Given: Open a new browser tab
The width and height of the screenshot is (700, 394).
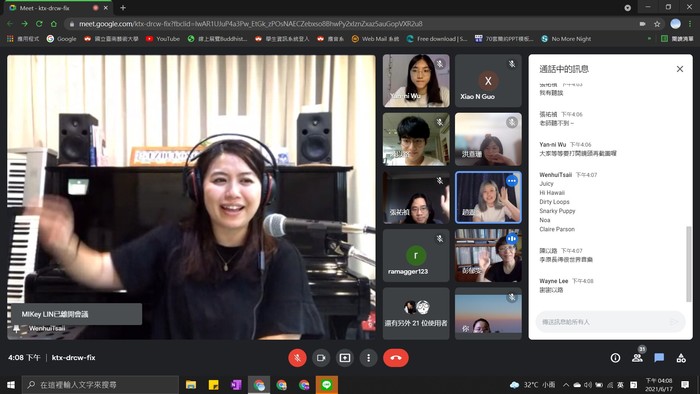Looking at the screenshot, I should [x=123, y=8].
